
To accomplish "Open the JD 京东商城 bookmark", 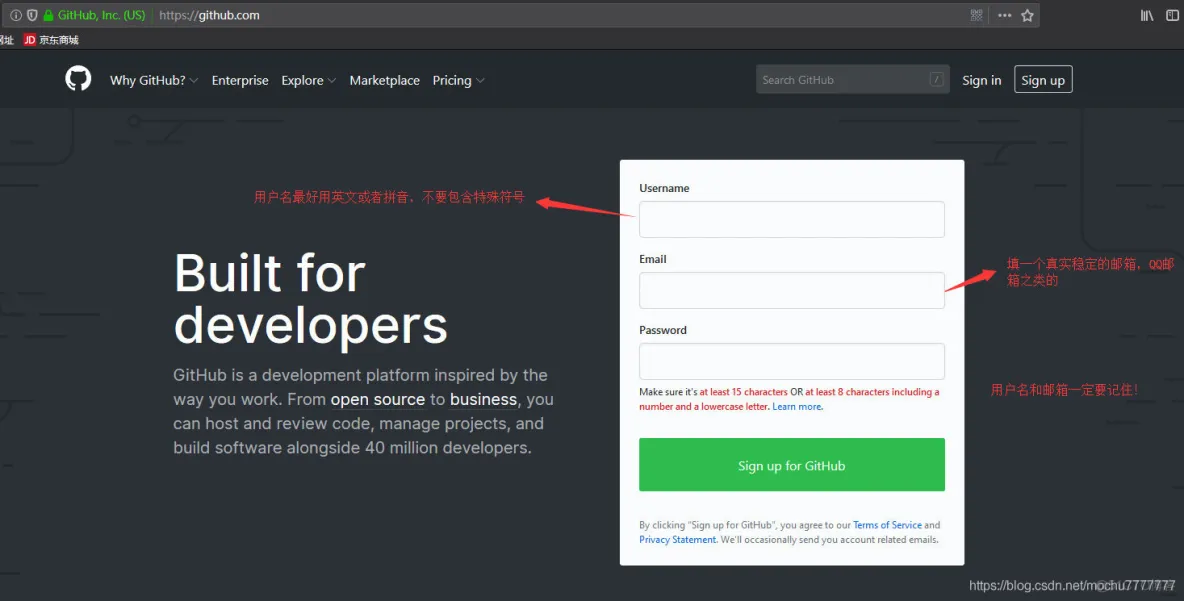I will pos(51,40).
